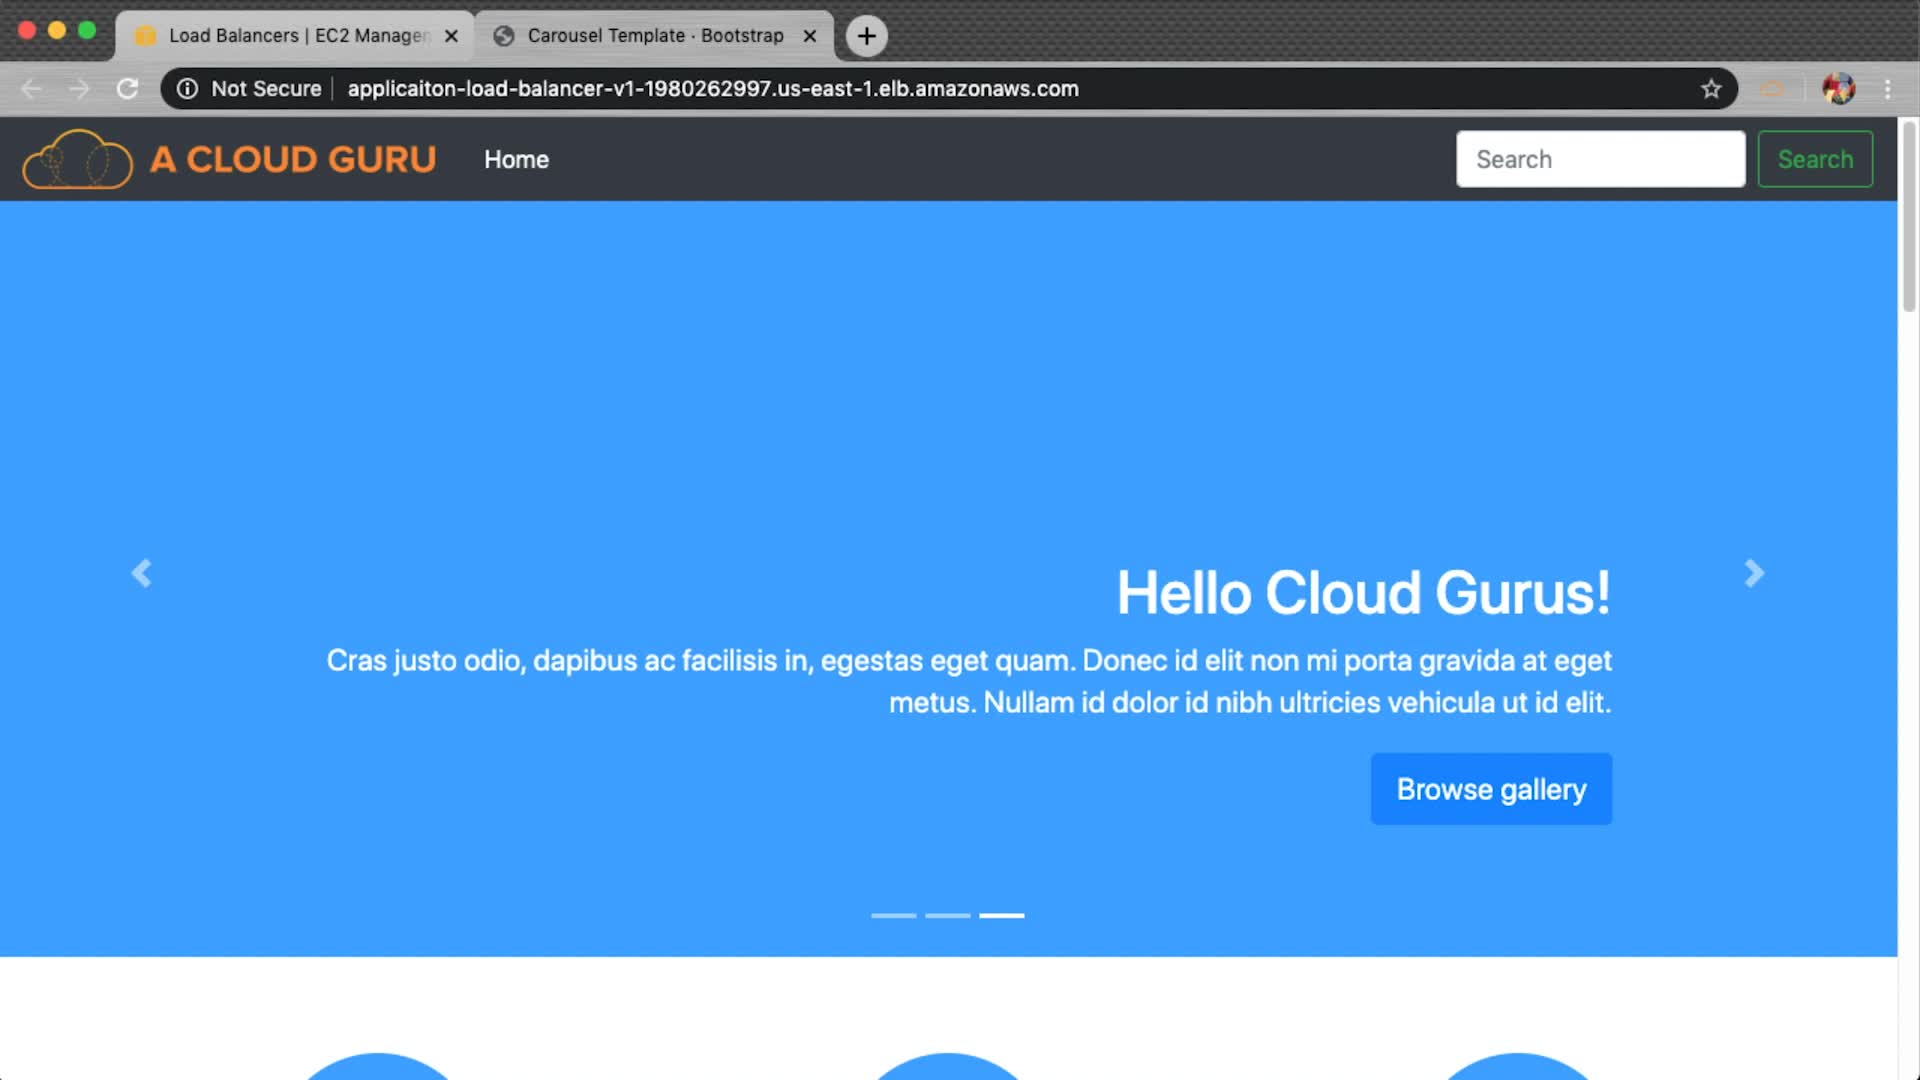The height and width of the screenshot is (1080, 1920).
Task: Click the Home navigation link
Action: click(516, 159)
